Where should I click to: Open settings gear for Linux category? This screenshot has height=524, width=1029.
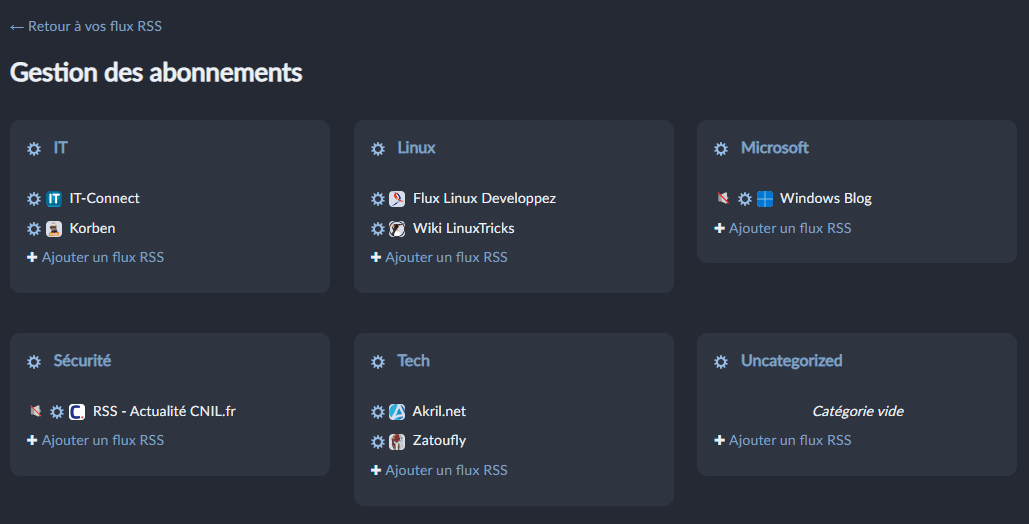click(x=378, y=149)
